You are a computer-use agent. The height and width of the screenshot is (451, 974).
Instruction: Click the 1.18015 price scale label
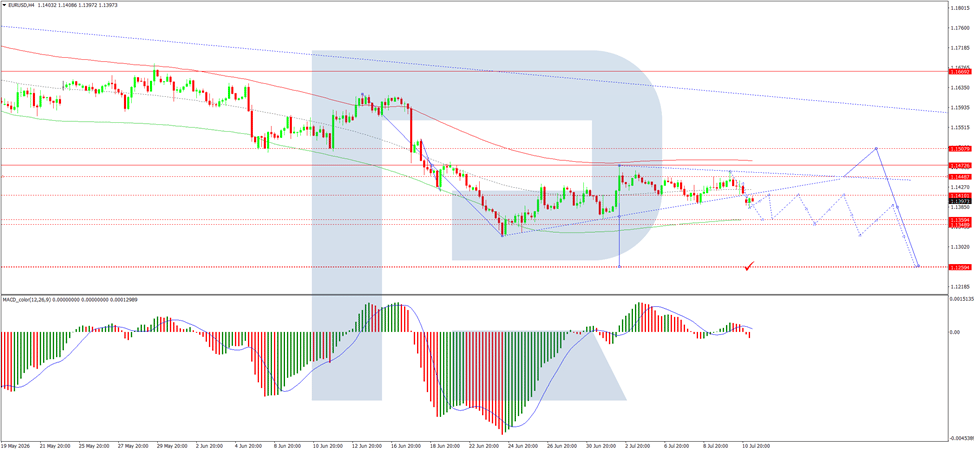click(960, 8)
